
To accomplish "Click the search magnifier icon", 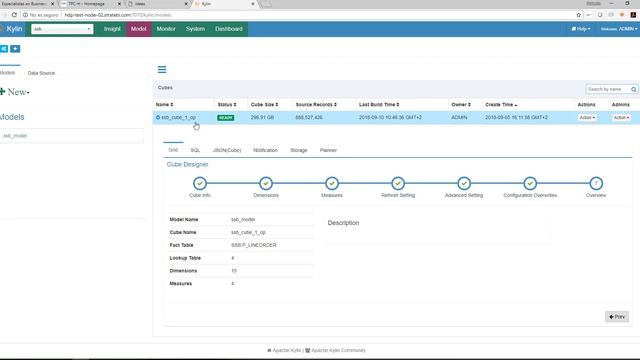I will coord(633,89).
